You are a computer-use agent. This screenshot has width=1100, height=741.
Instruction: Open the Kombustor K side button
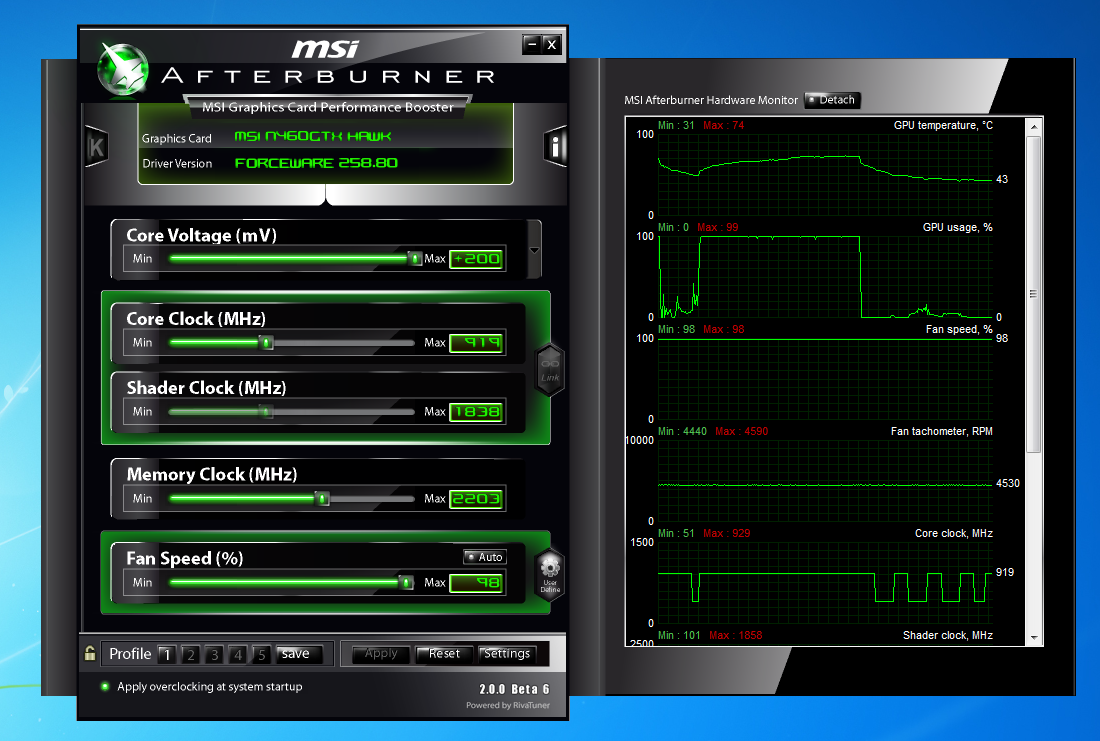[x=96, y=147]
